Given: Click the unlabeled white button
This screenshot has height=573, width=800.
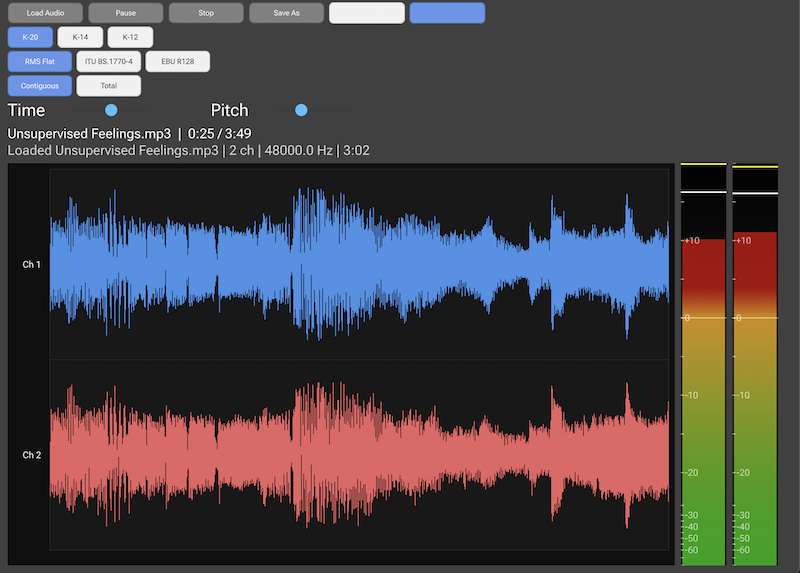Looking at the screenshot, I should tap(367, 13).
